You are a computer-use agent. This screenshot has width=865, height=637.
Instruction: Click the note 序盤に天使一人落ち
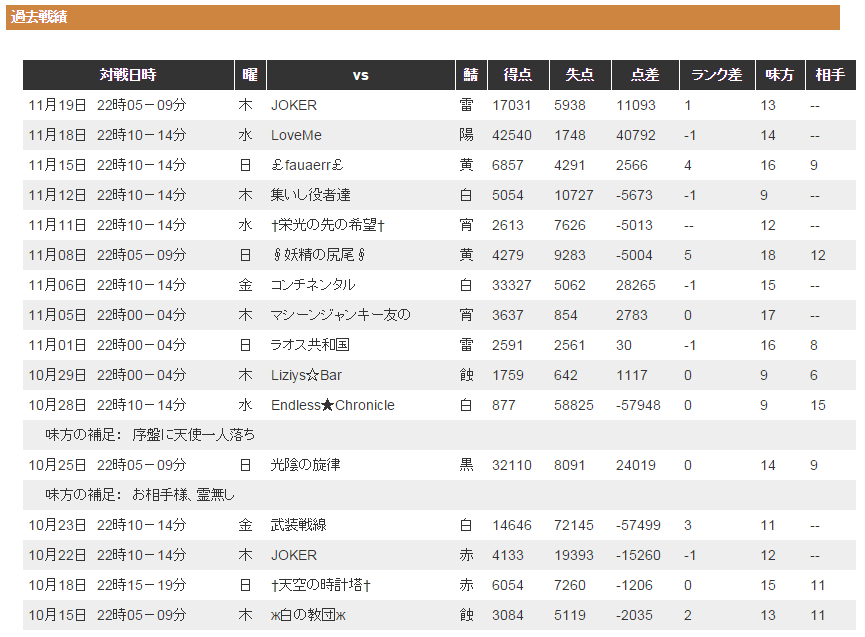194,435
